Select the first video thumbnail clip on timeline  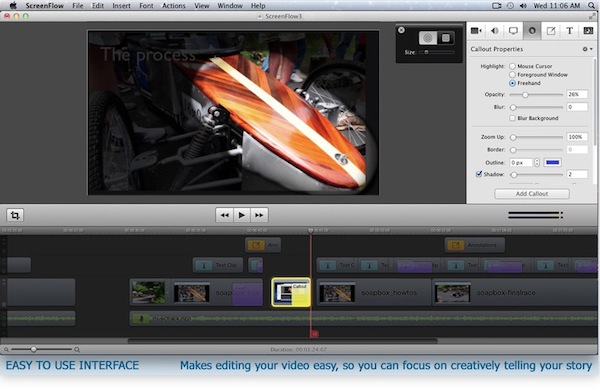click(148, 292)
